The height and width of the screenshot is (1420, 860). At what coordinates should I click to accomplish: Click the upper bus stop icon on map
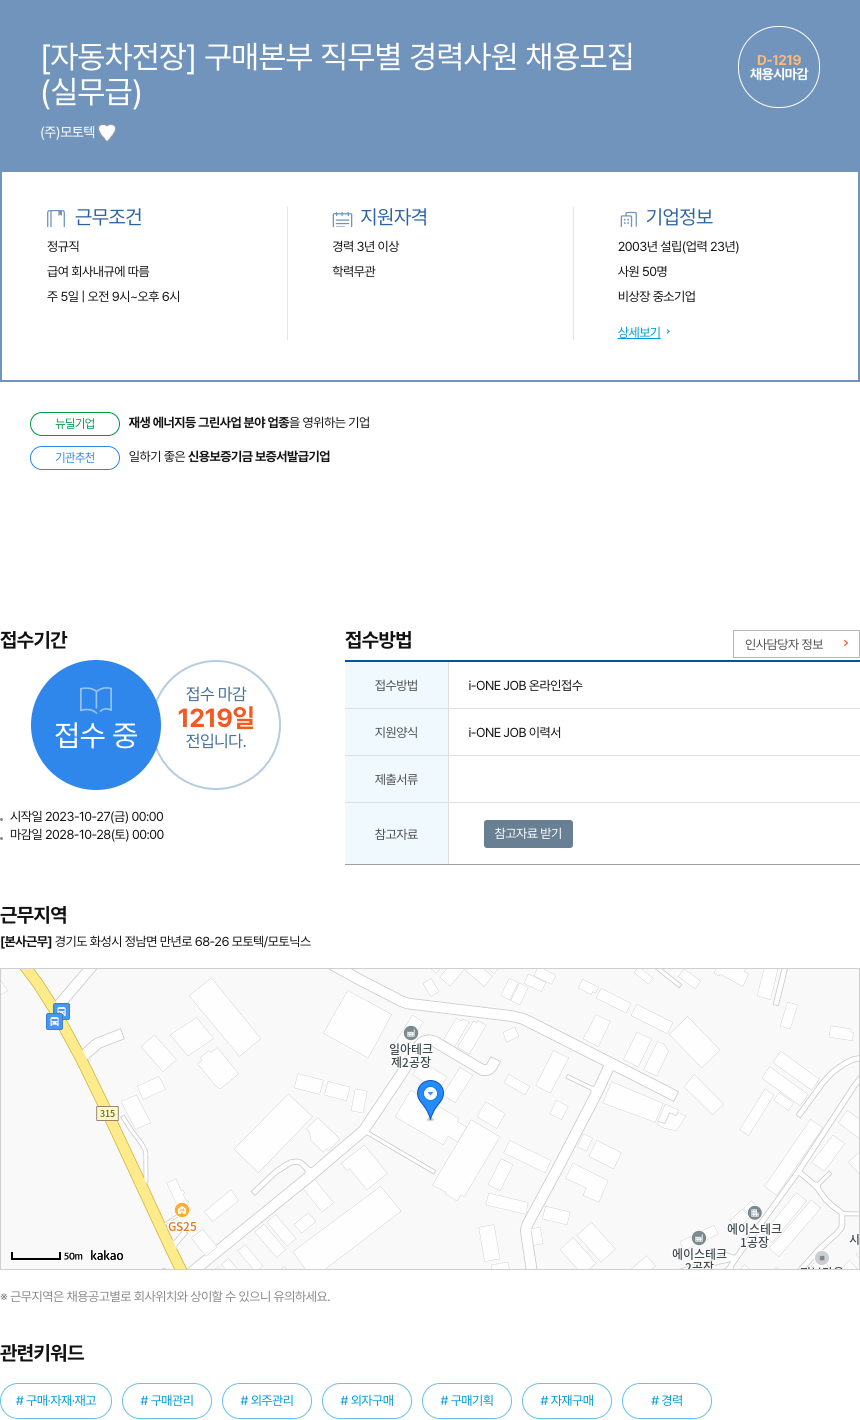(62, 1011)
